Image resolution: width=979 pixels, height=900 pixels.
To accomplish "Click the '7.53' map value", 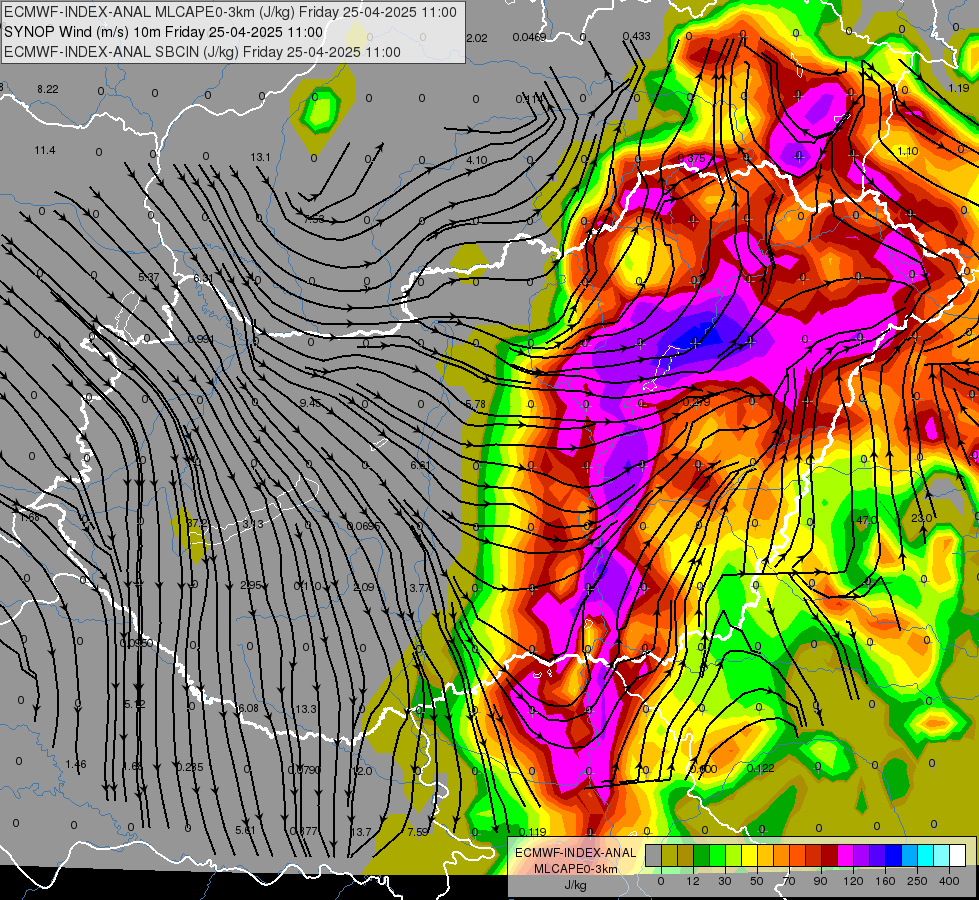I will (x=314, y=219).
